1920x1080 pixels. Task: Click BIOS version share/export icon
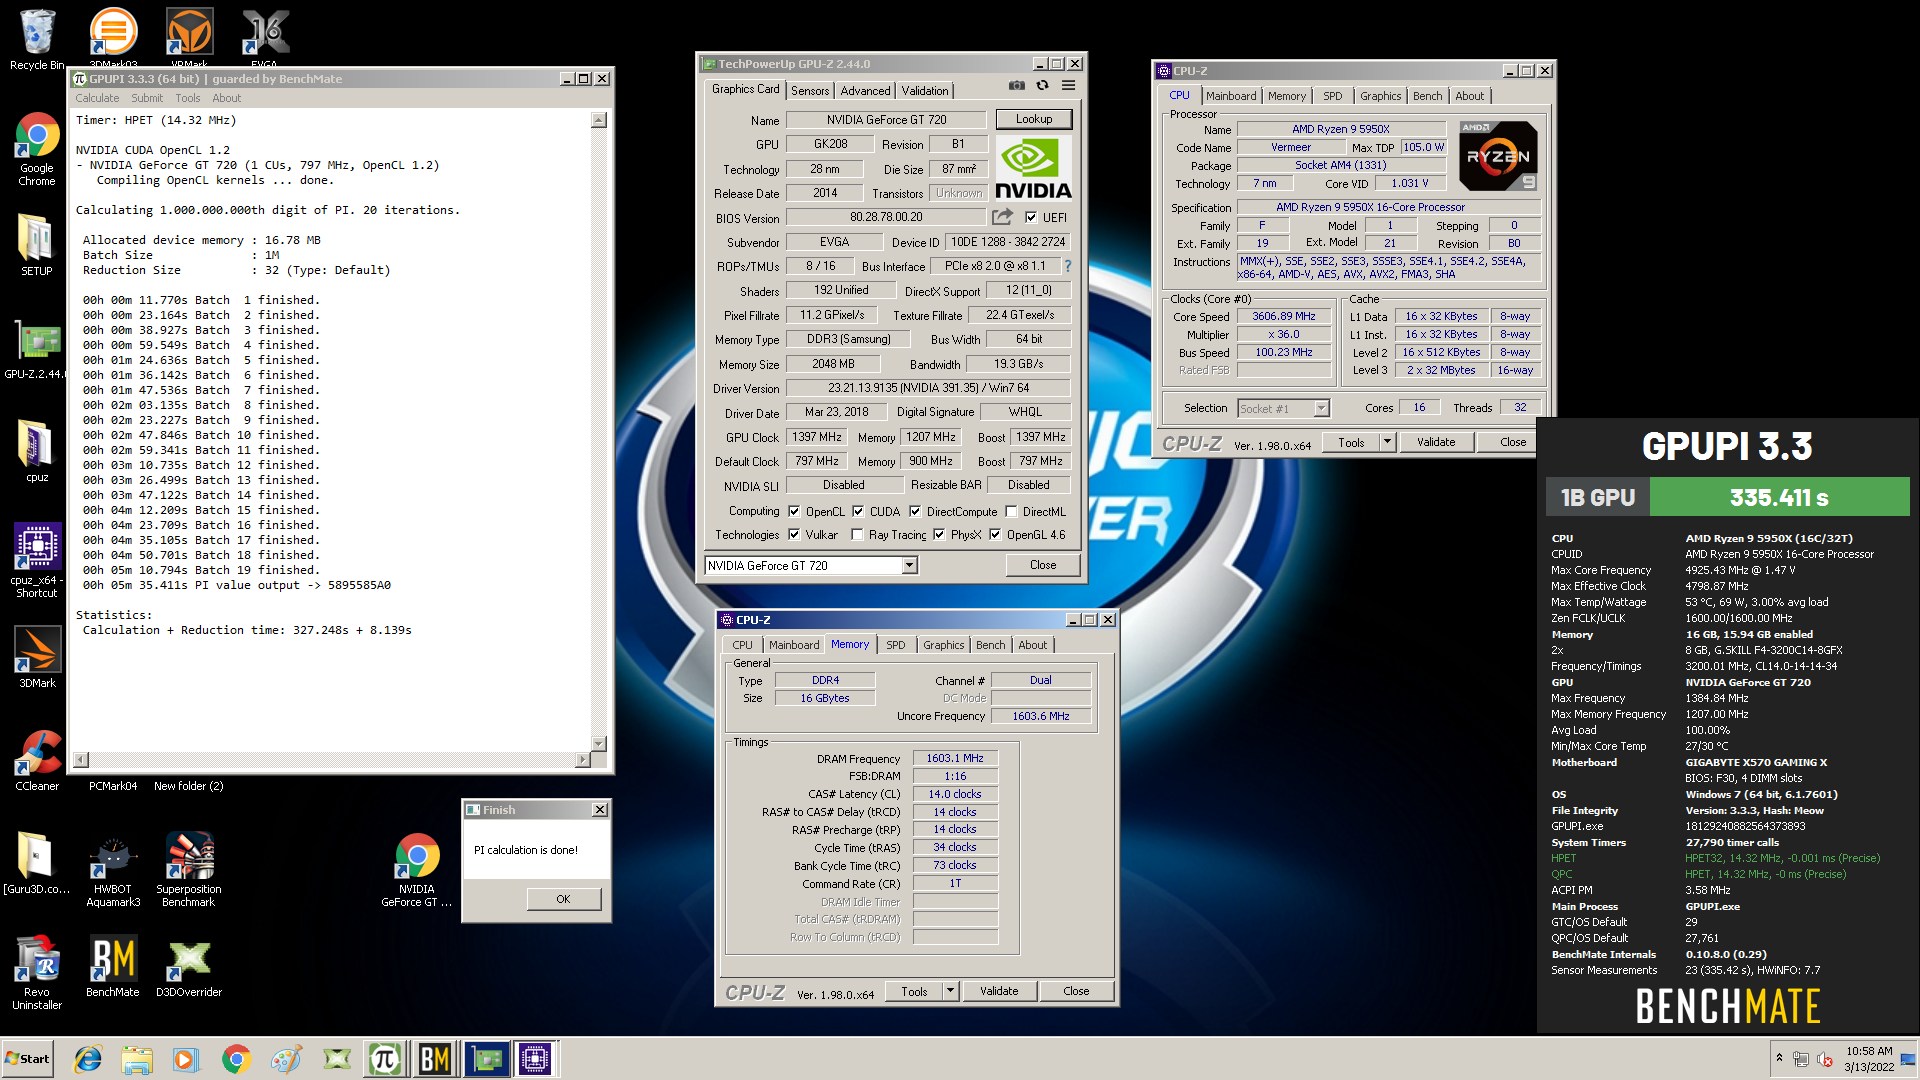tap(1002, 217)
